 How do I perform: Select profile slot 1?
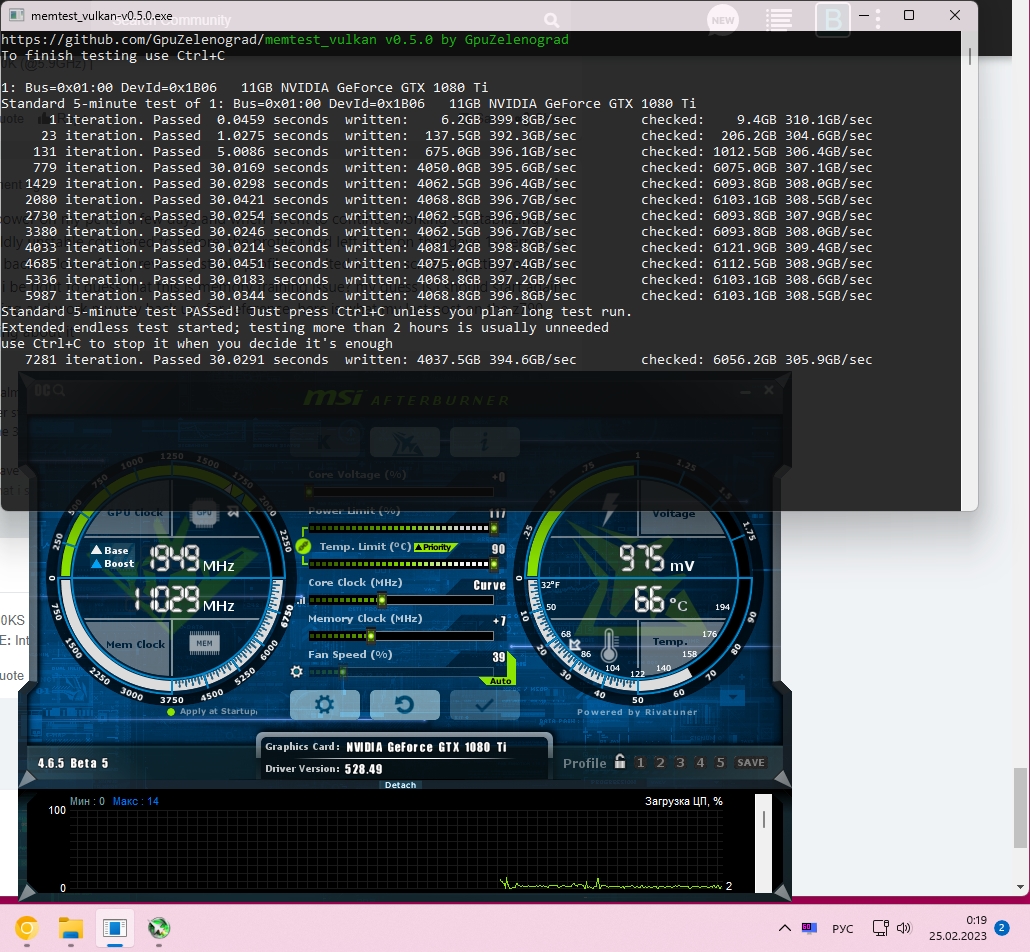[640, 763]
